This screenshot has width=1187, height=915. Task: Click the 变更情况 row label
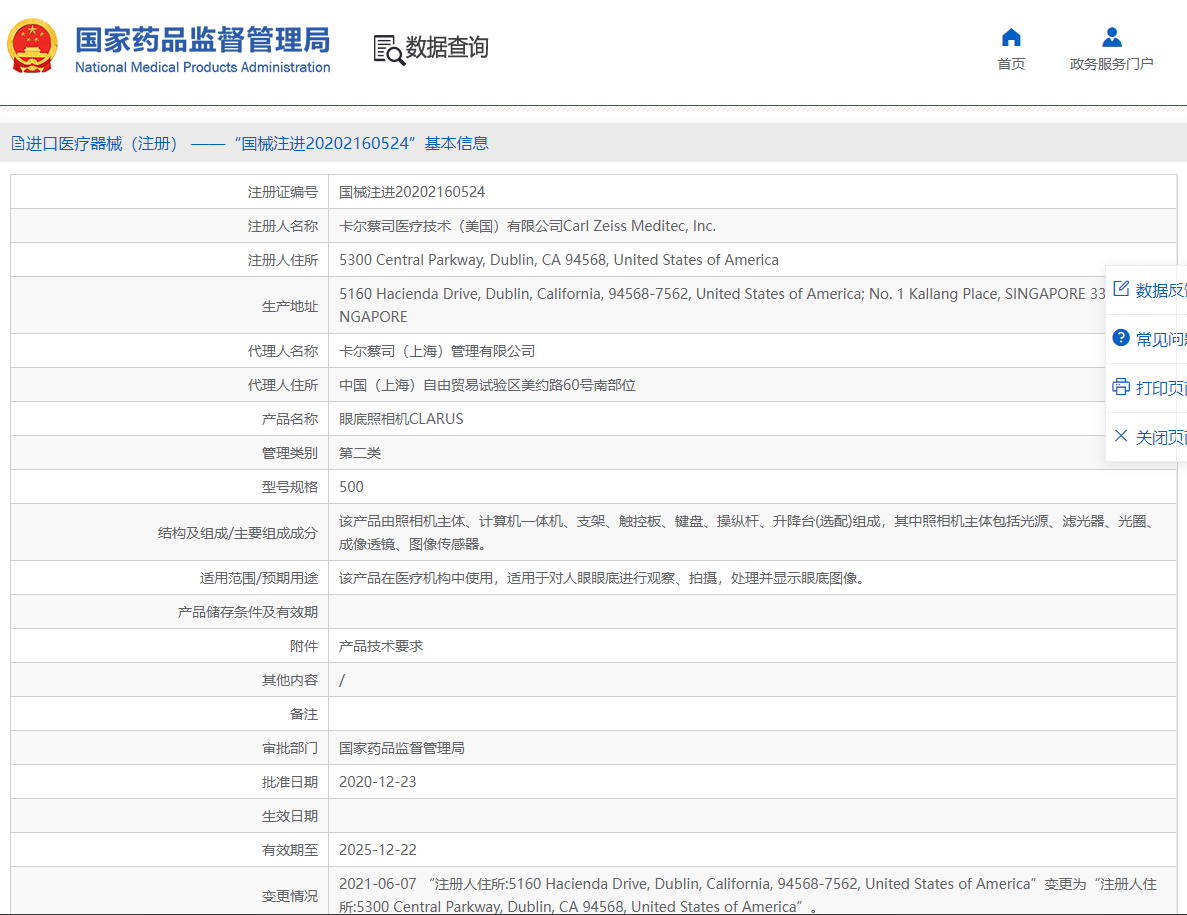pos(290,896)
